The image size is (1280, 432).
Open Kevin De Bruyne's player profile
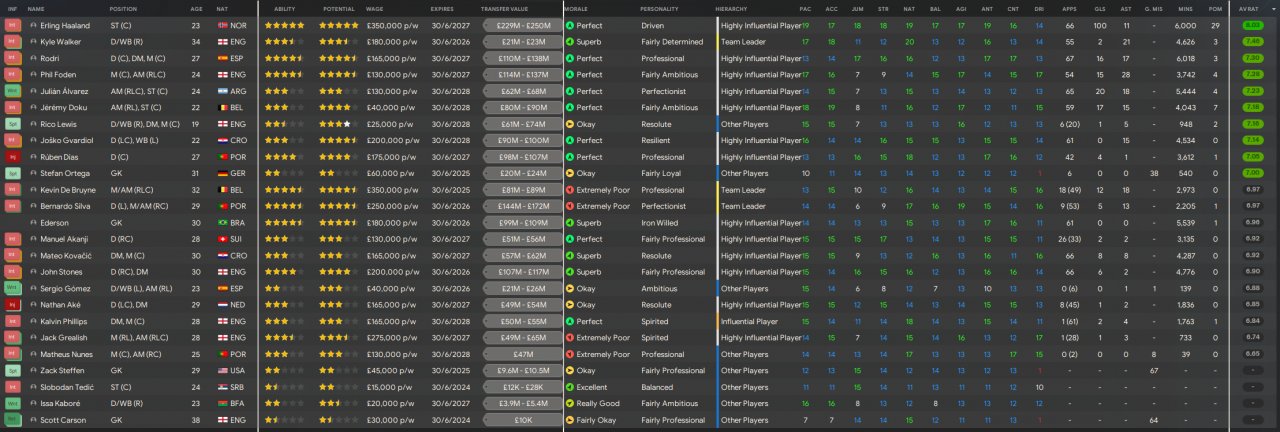[68, 190]
